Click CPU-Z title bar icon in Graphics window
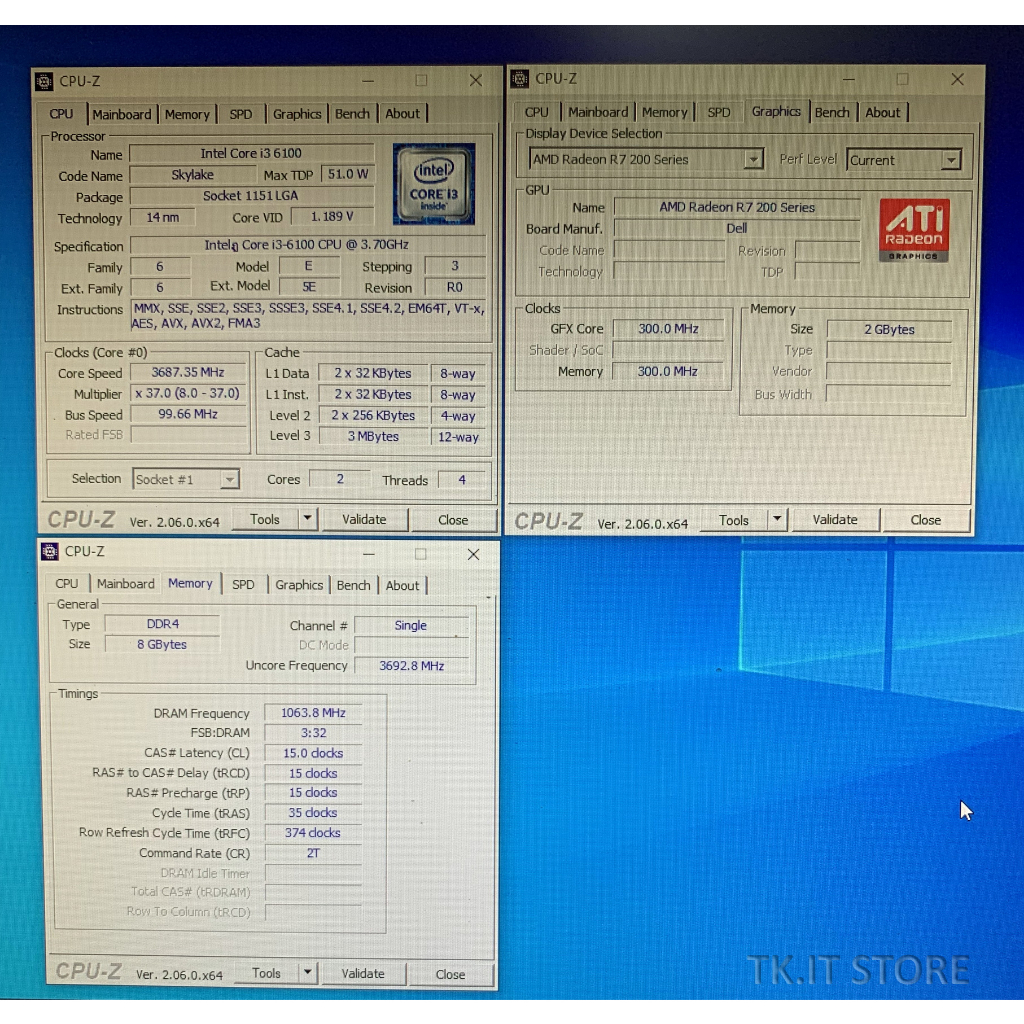1024x1024 pixels. click(521, 78)
